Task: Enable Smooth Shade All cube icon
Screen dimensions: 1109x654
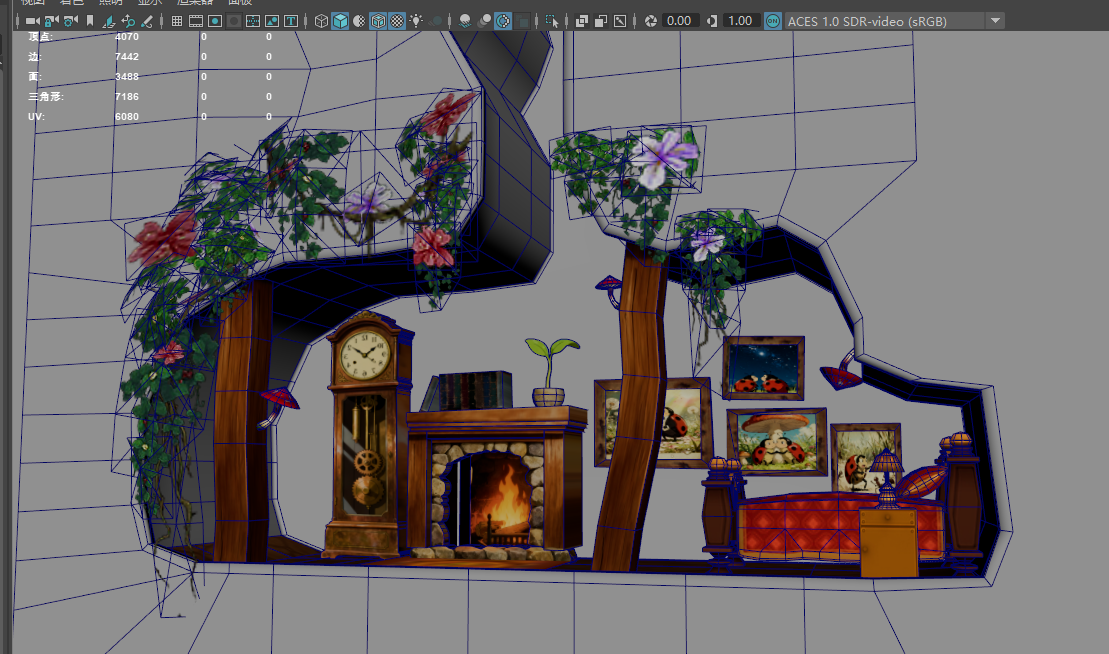Action: [340, 20]
